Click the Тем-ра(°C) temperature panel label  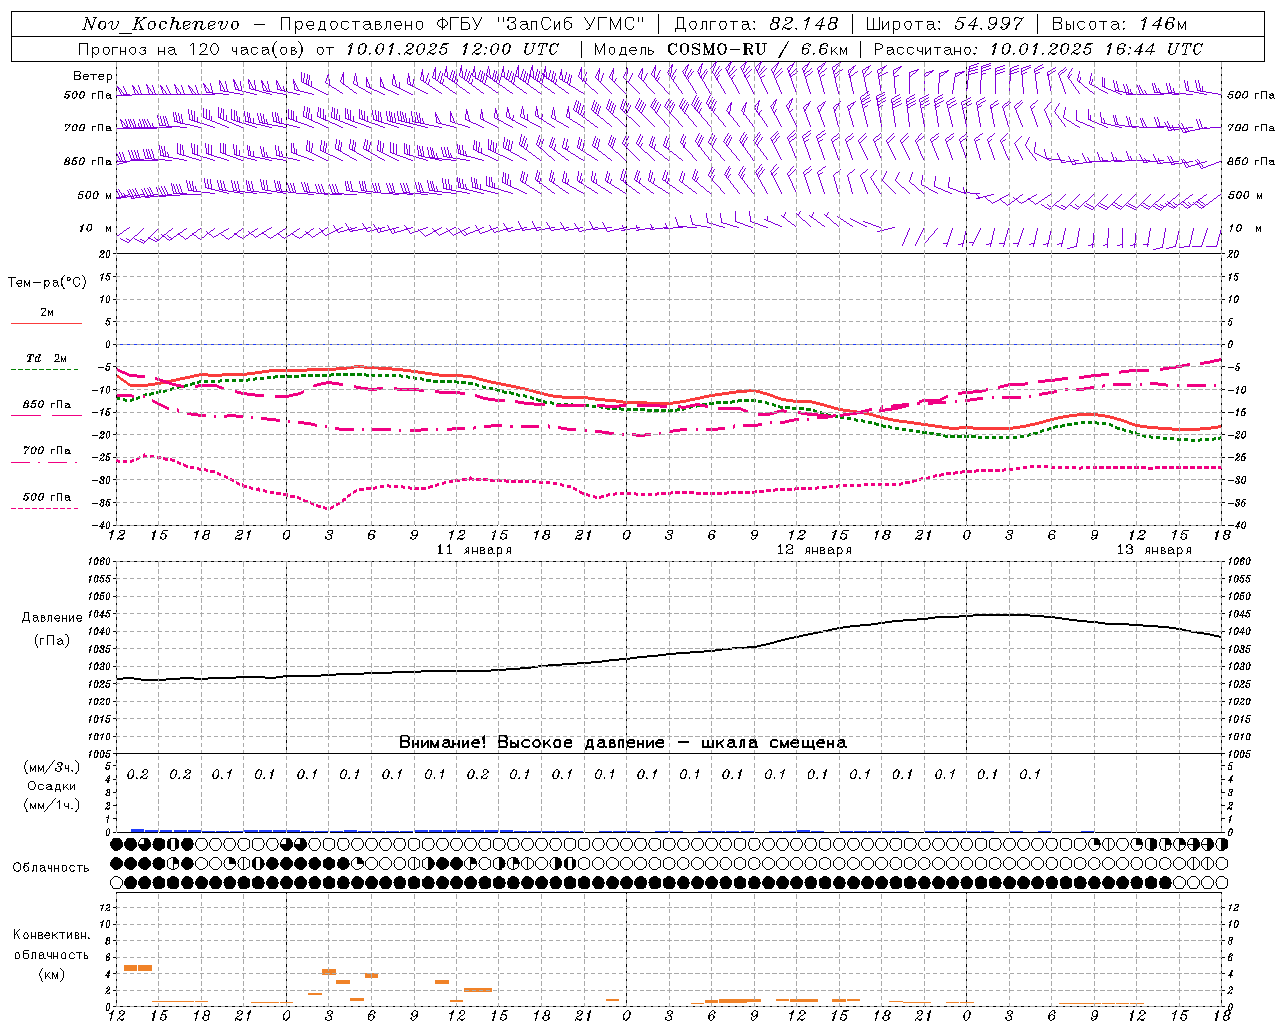pyautogui.click(x=47, y=283)
